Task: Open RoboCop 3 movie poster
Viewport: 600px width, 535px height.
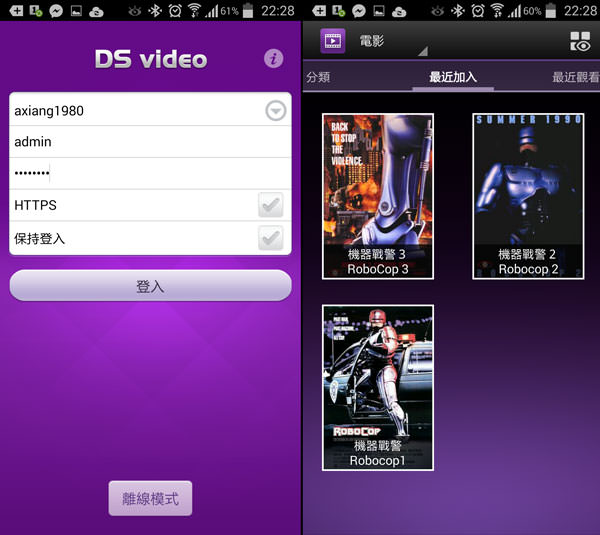Action: [x=378, y=196]
